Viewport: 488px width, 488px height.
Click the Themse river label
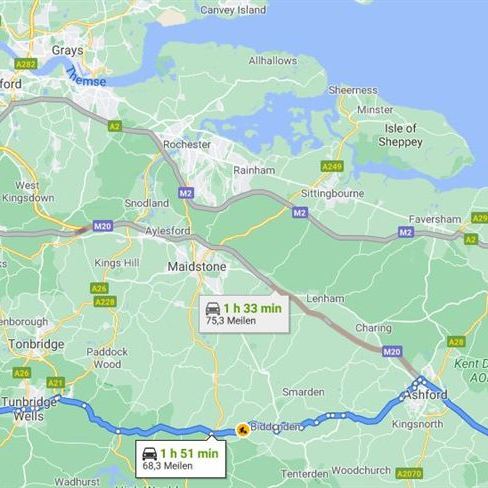(x=86, y=77)
